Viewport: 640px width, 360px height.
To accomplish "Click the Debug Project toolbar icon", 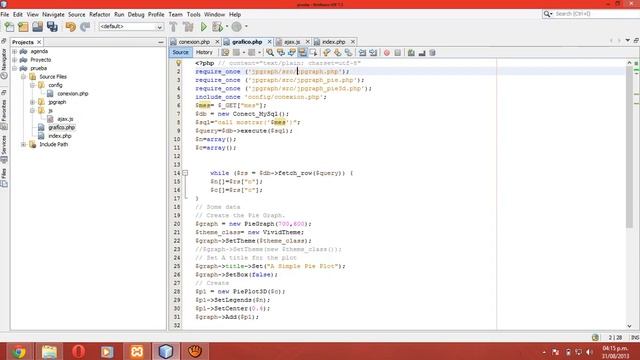I will point(218,27).
